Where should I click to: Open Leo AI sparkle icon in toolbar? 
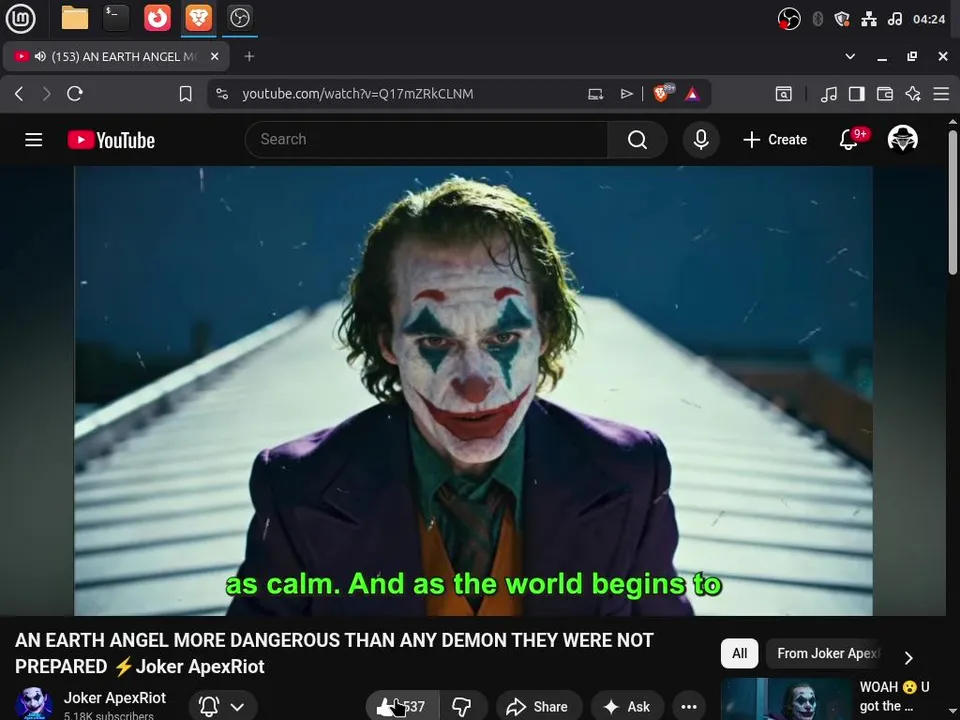pos(913,94)
